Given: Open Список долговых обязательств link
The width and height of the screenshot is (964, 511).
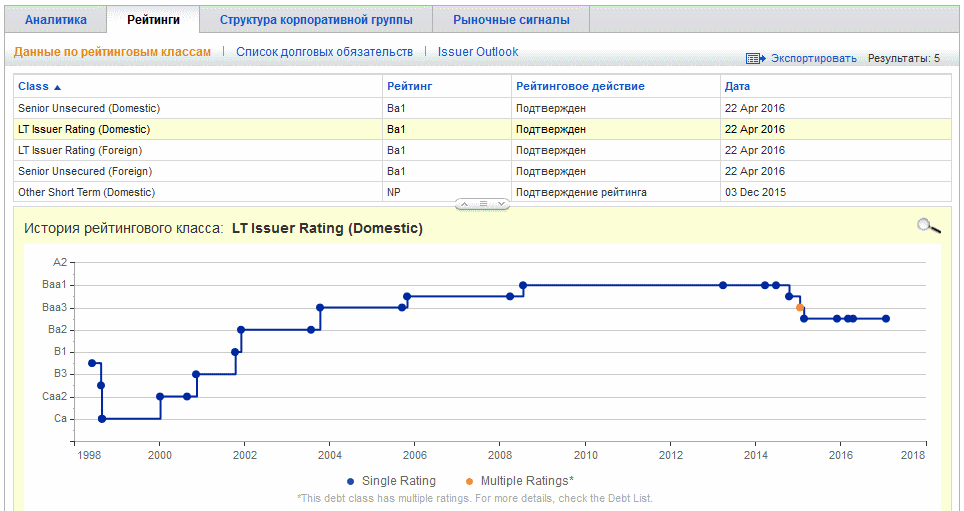Looking at the screenshot, I should [x=324, y=52].
